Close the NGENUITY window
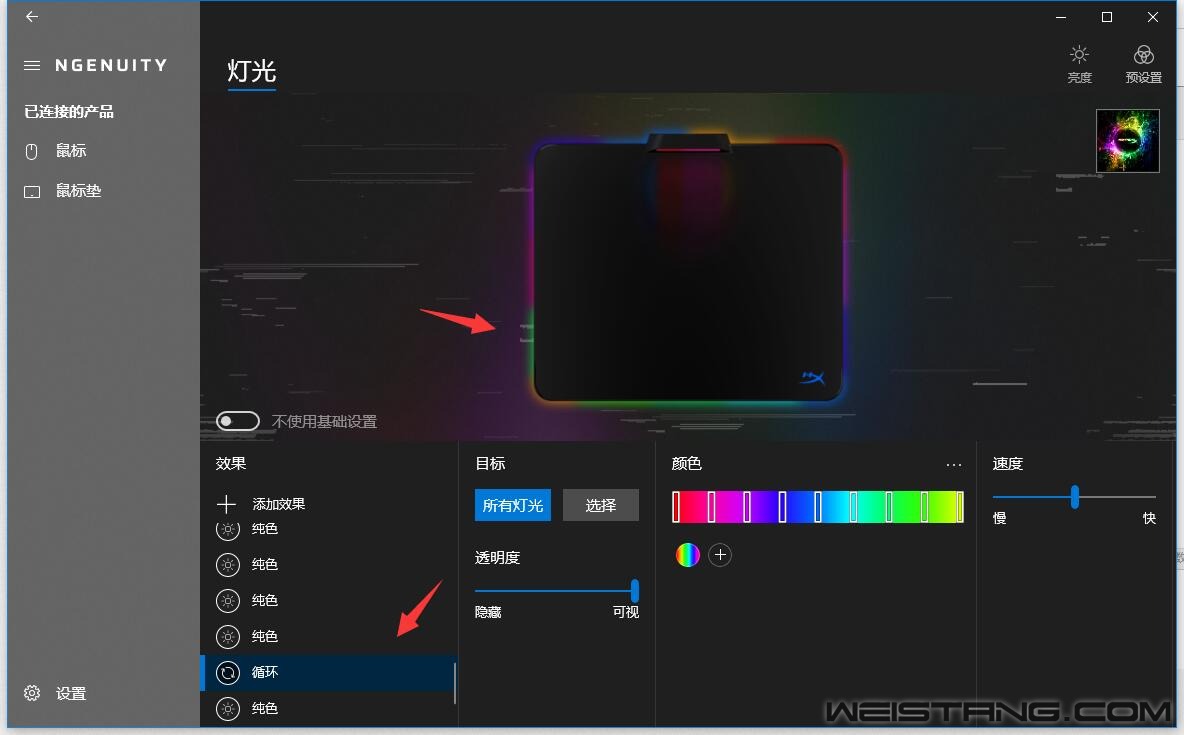This screenshot has width=1184, height=735. click(x=1152, y=17)
